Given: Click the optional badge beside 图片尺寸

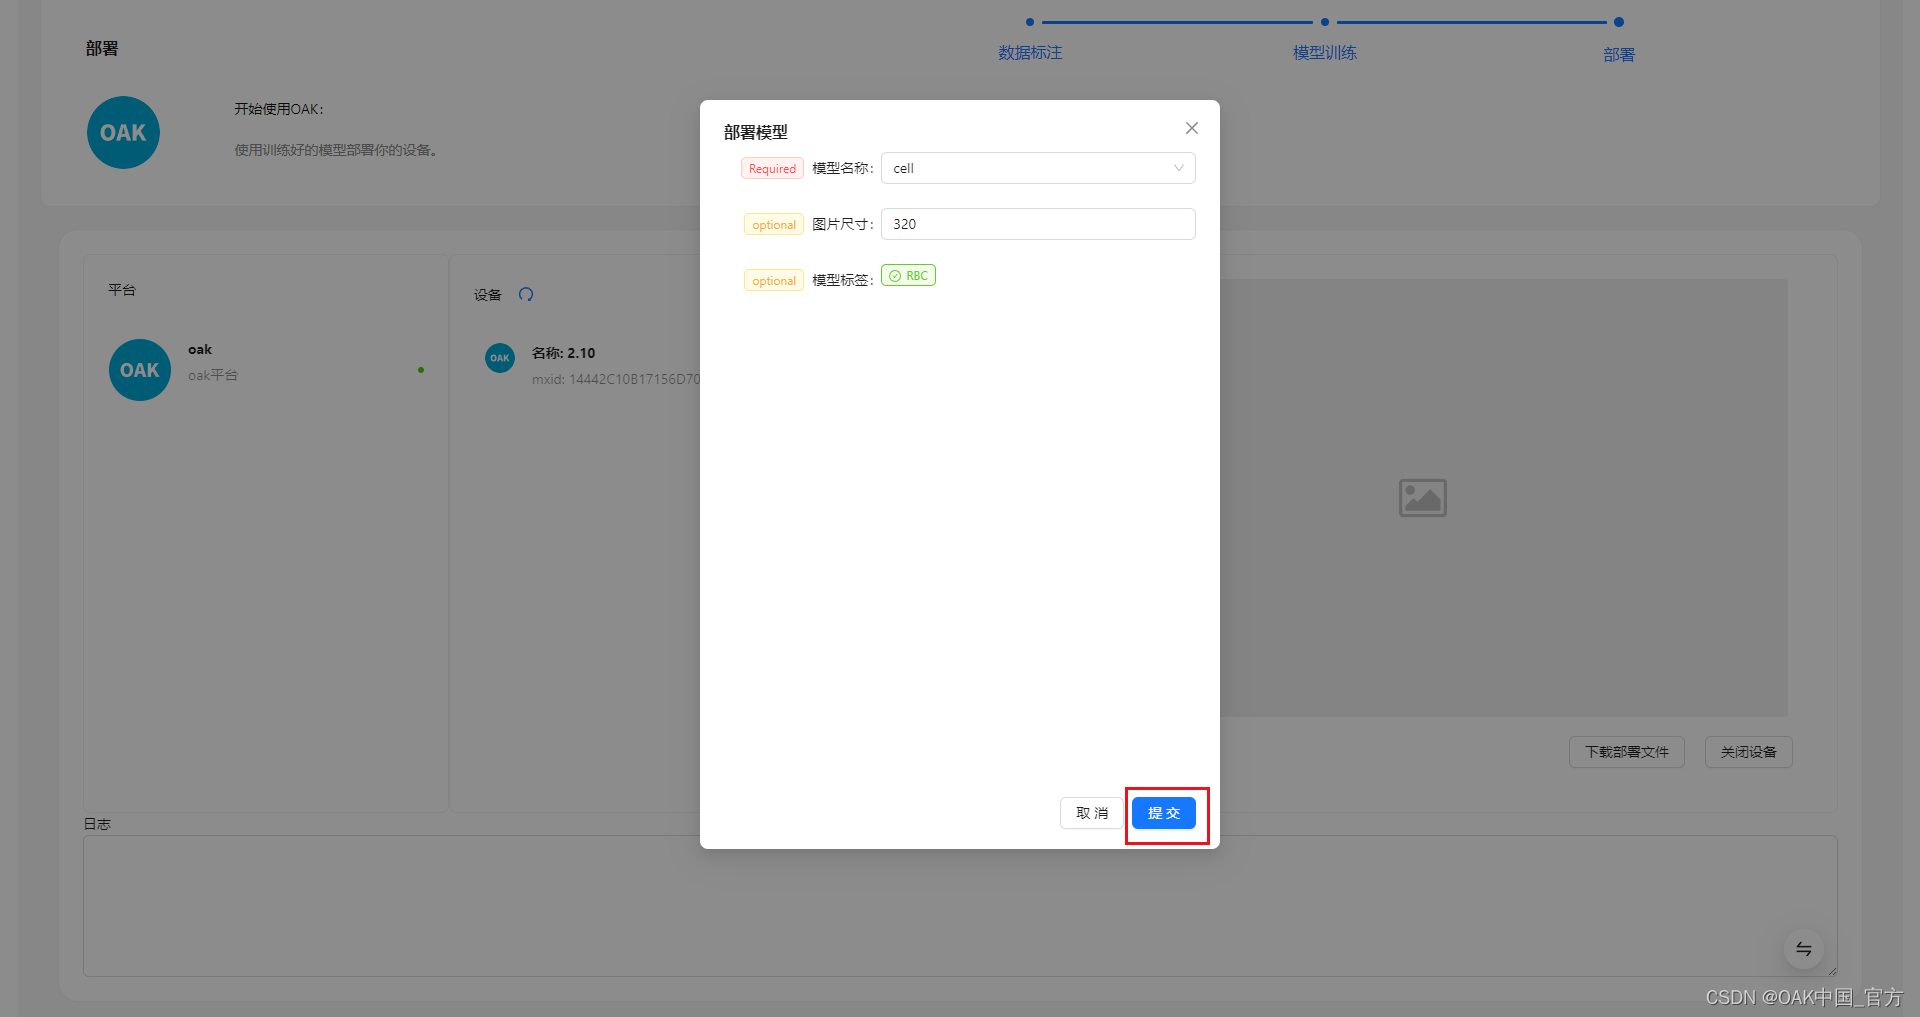Looking at the screenshot, I should click(774, 225).
